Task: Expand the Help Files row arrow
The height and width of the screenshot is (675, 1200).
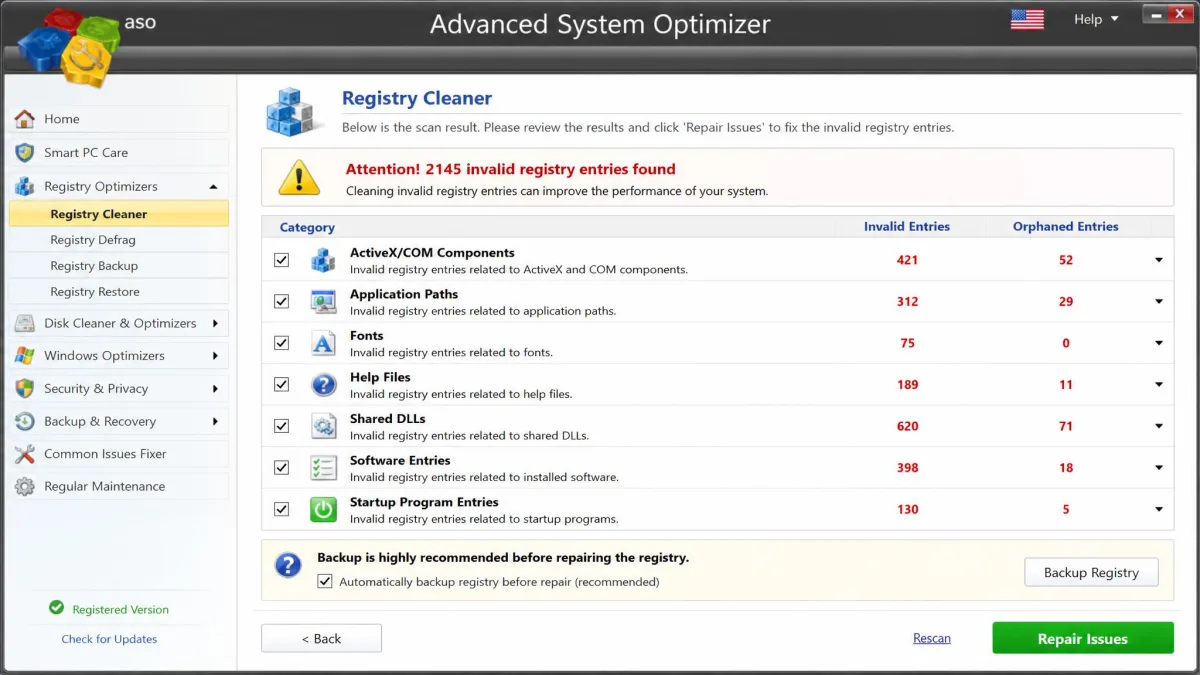Action: point(1159,385)
